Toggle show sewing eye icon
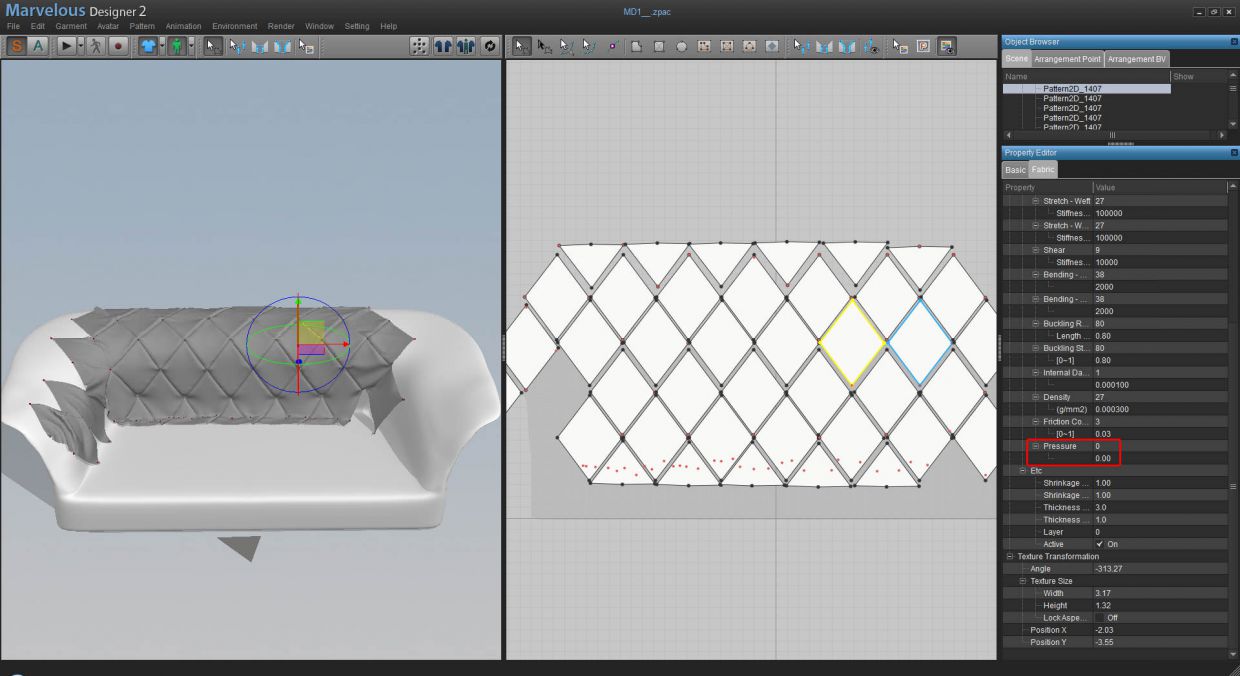 (870, 46)
